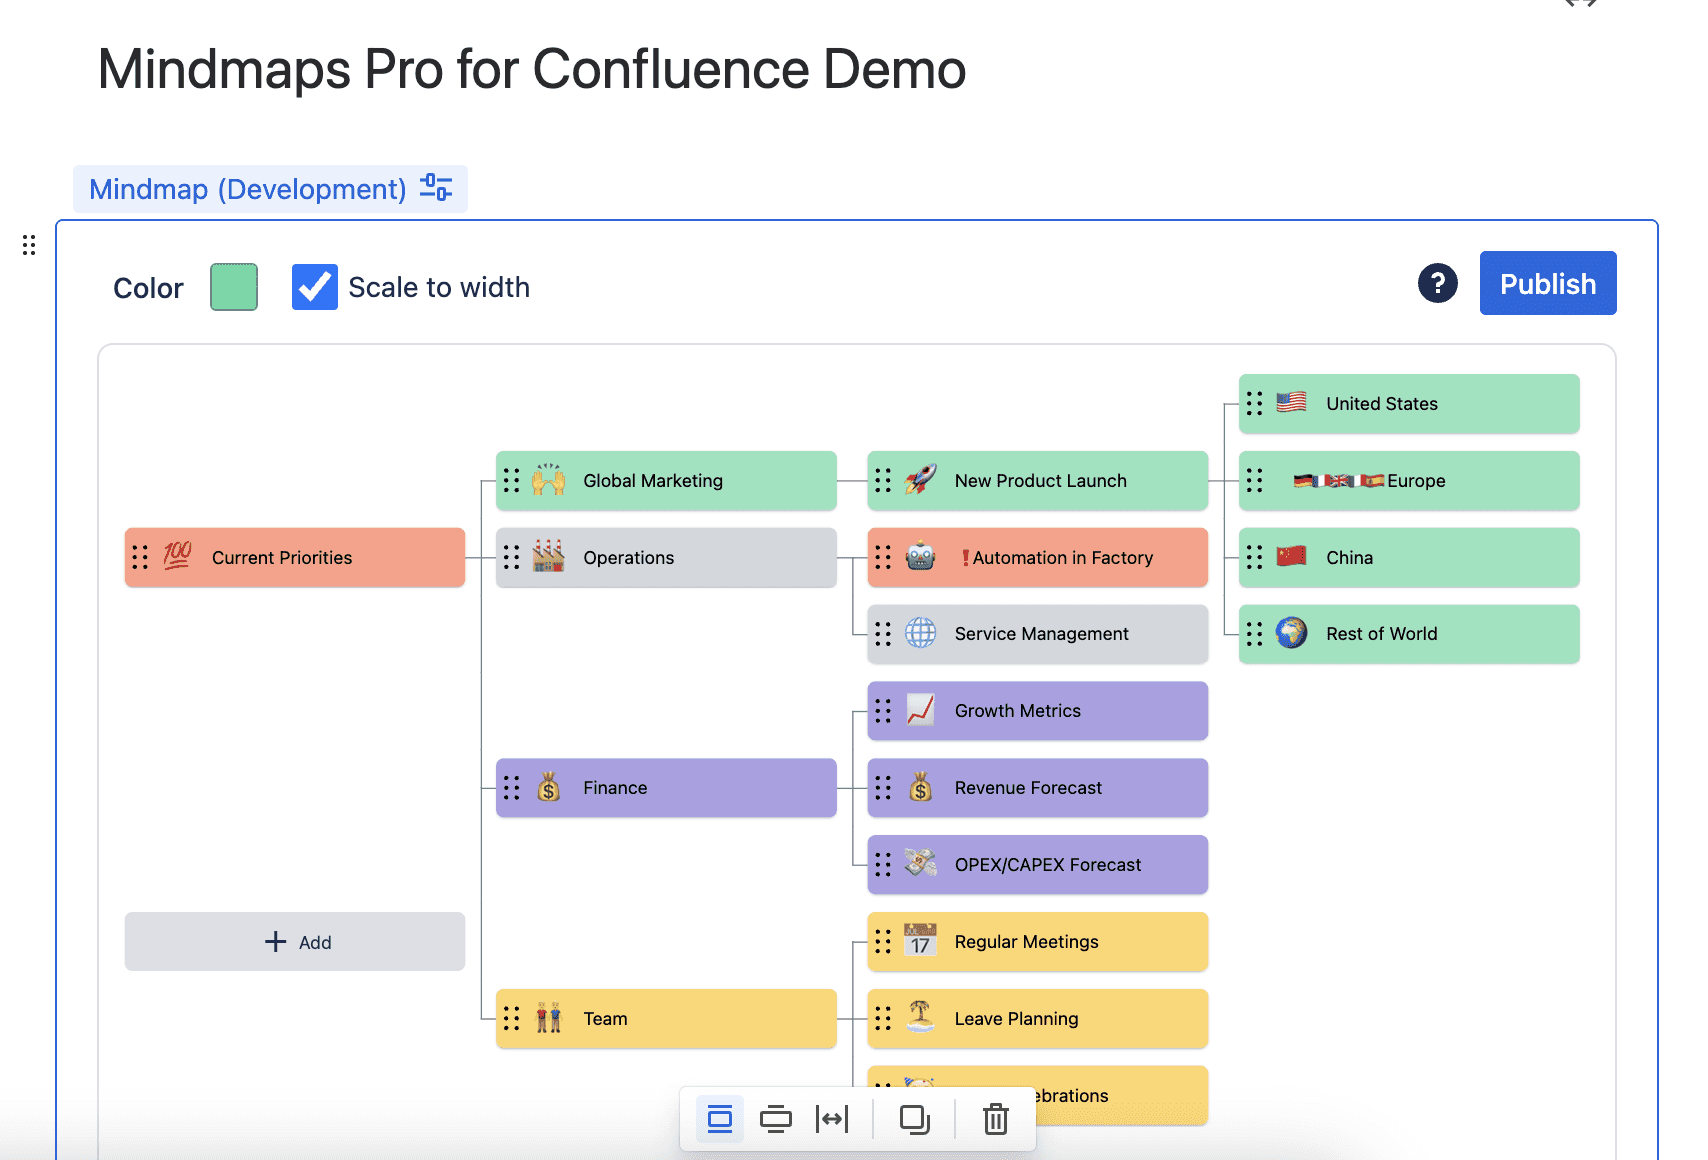Click the drag handle of Leave Planning
1708x1160 pixels.
coord(883,1019)
